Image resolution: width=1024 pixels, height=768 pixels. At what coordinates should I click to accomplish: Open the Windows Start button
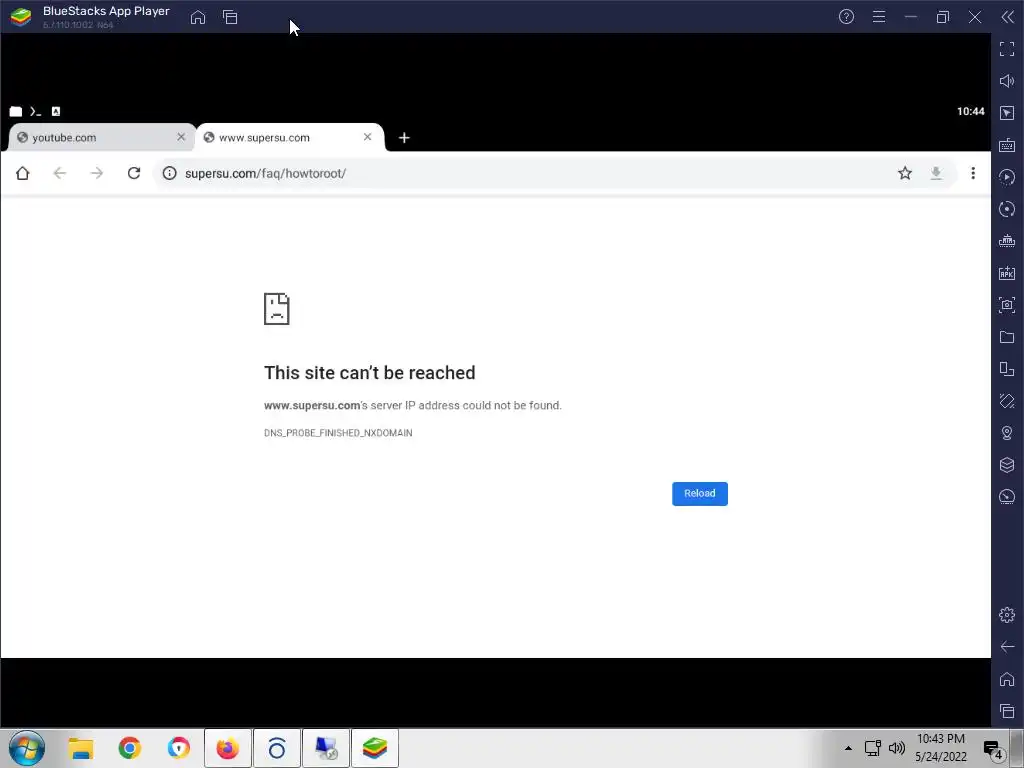(x=27, y=748)
